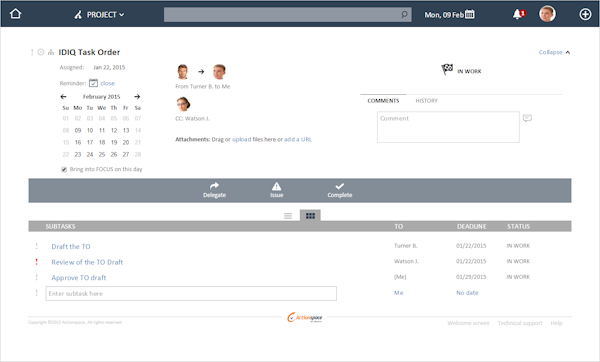
Task: Go to next month in reminder calendar
Action: [x=137, y=96]
